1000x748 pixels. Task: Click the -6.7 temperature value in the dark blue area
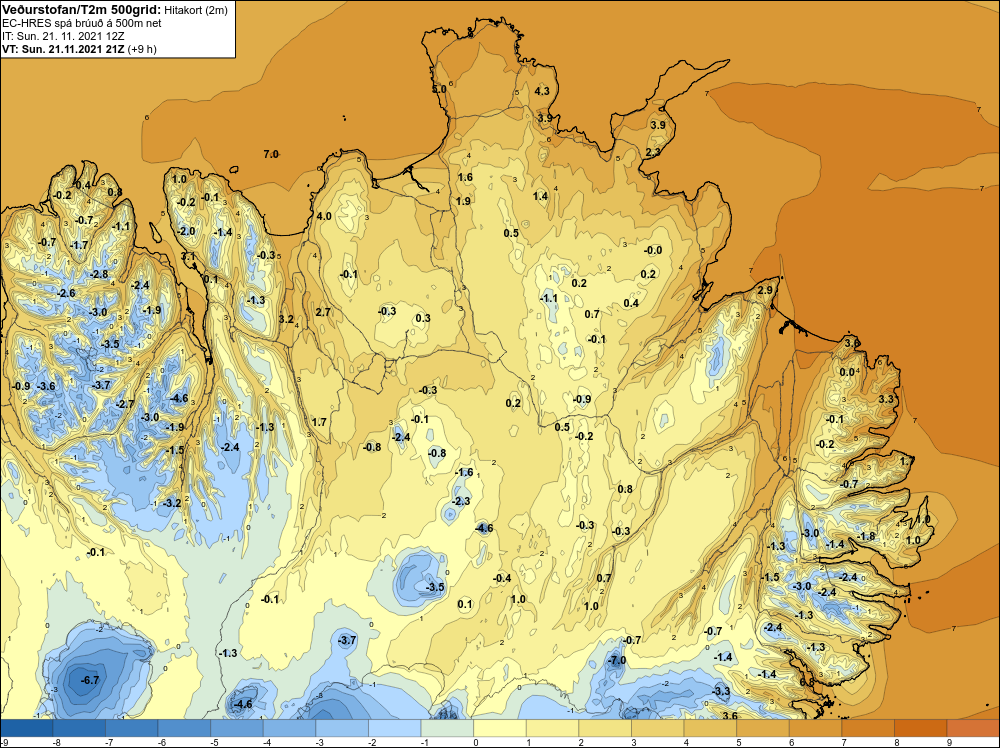[90, 680]
